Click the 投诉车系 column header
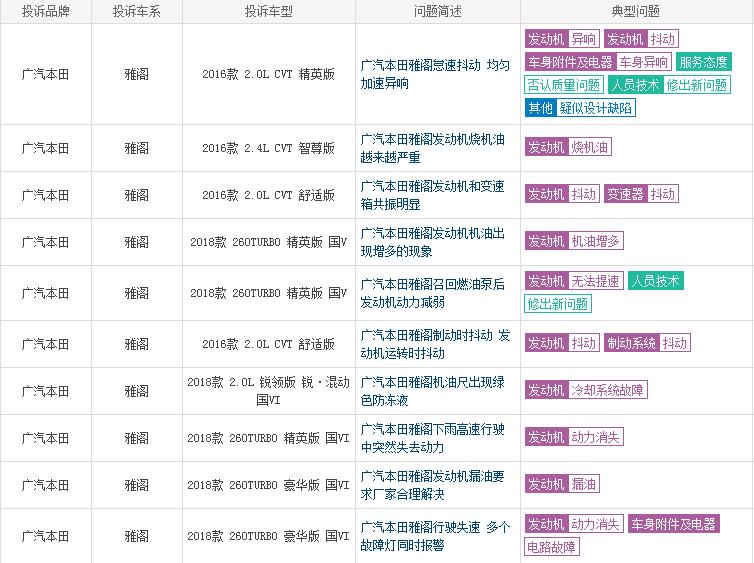 [x=137, y=11]
